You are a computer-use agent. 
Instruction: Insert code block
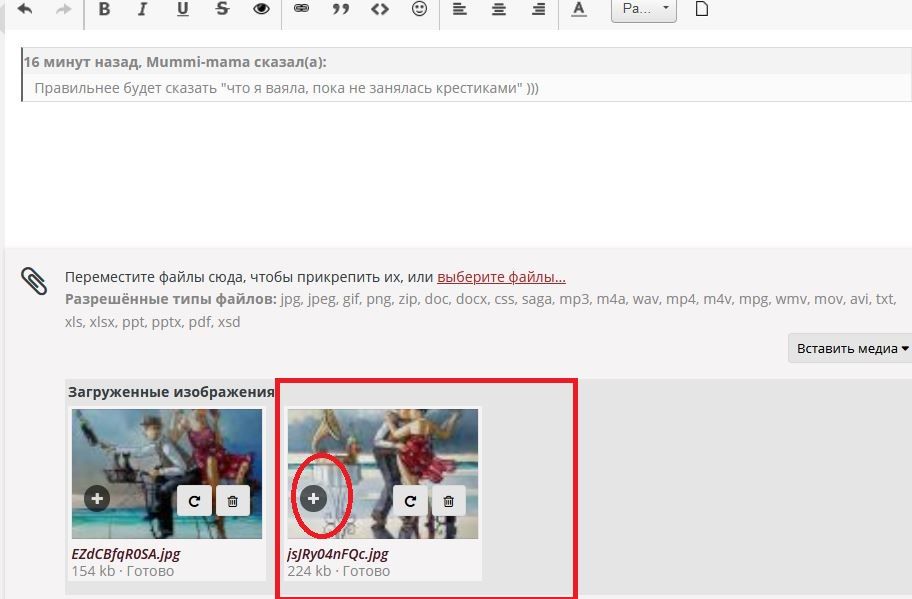[x=379, y=9]
